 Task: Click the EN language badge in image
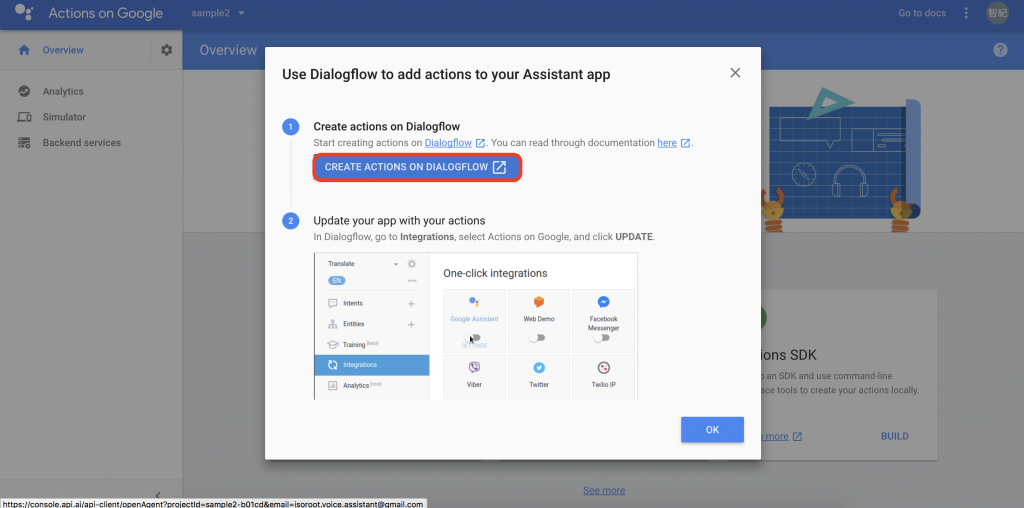click(x=336, y=281)
